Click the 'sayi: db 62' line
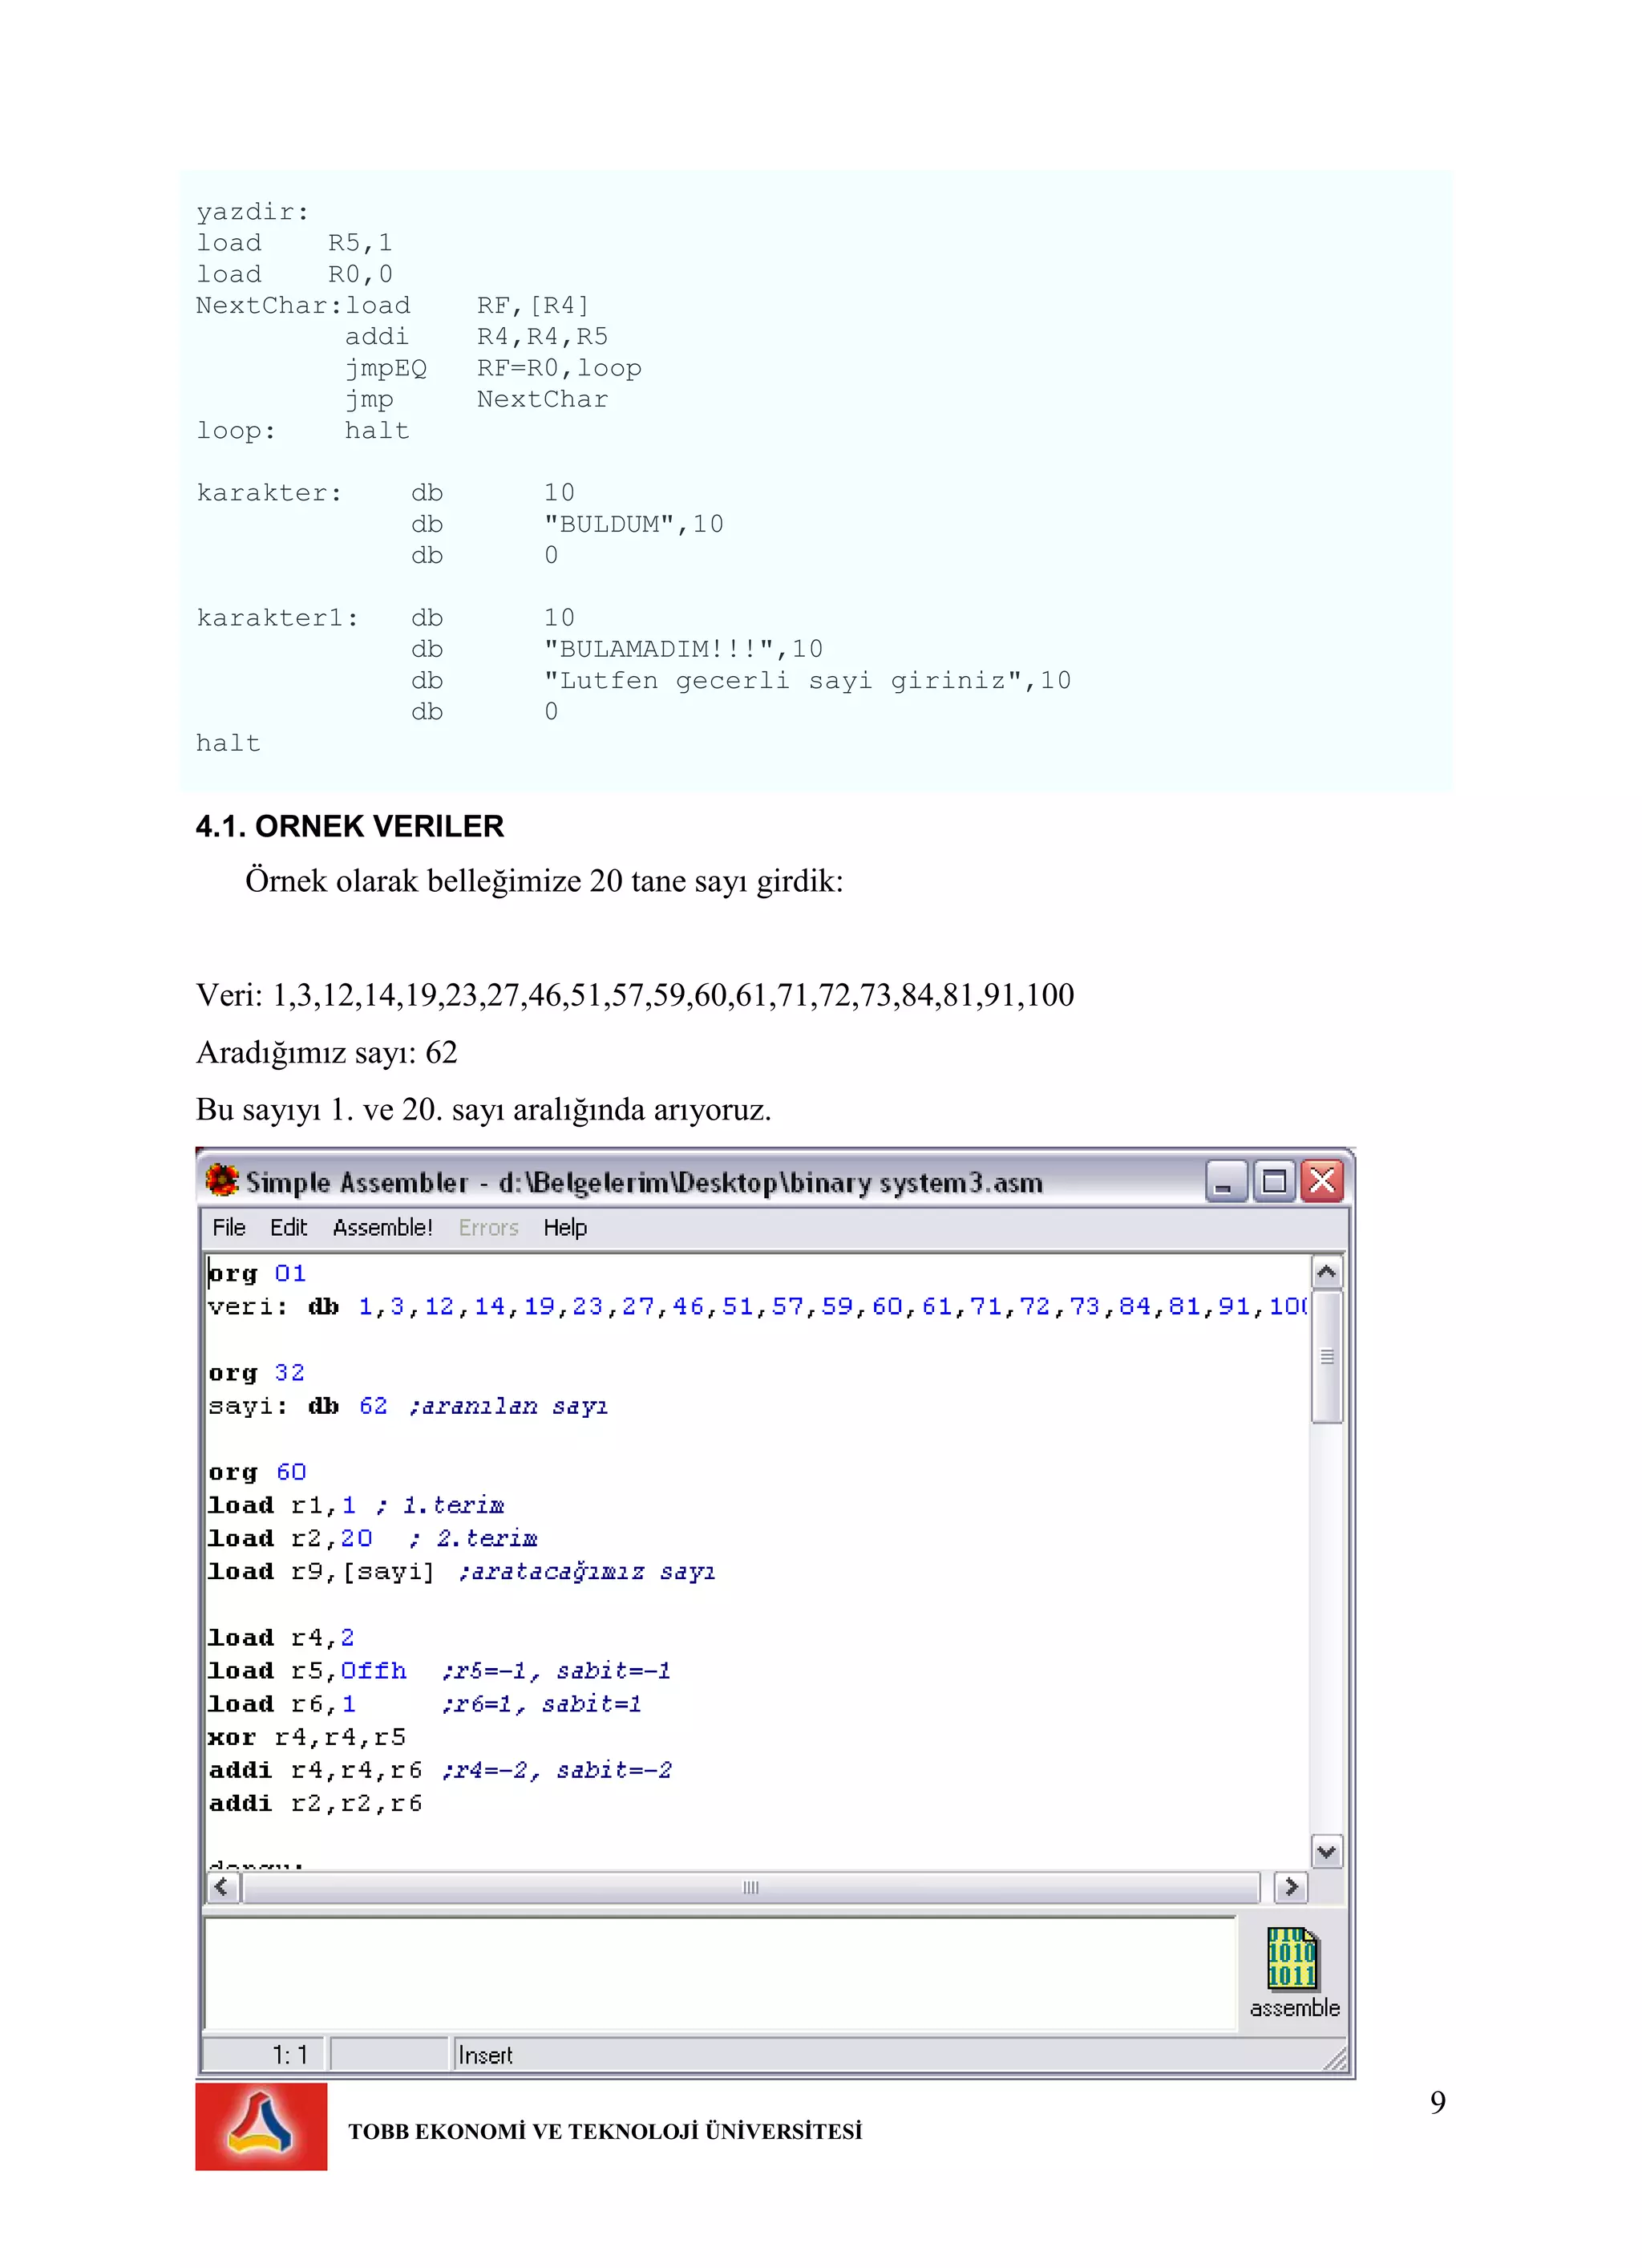Image resolution: width=1642 pixels, height=2268 pixels. [x=408, y=1405]
